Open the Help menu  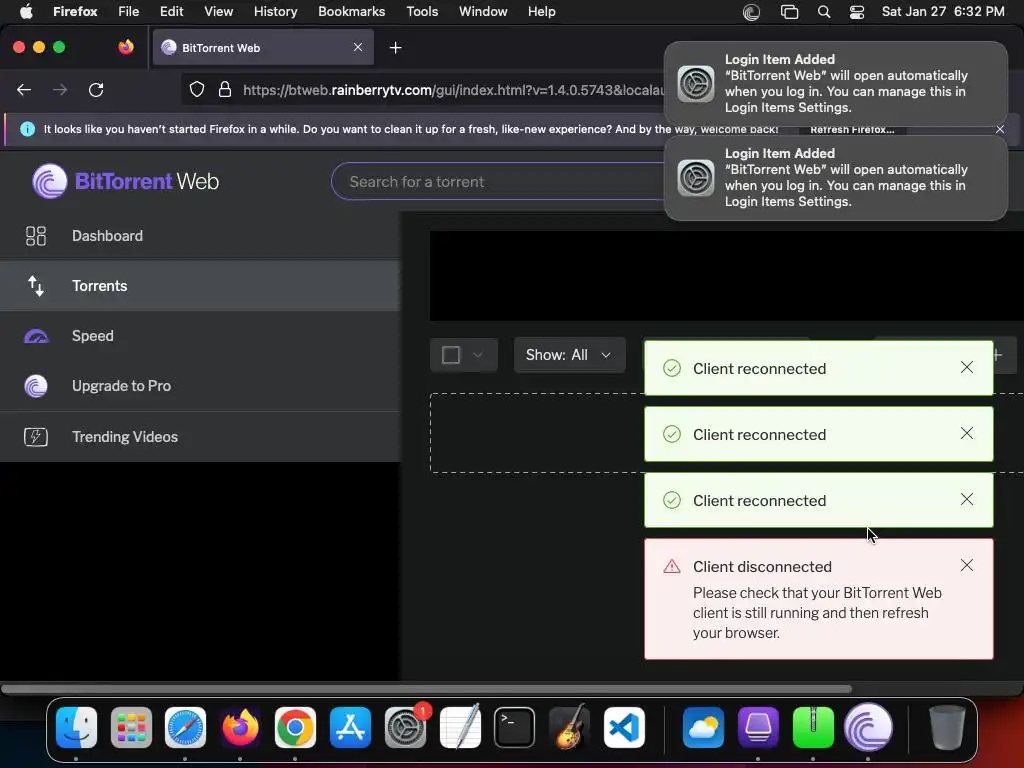[541, 12]
